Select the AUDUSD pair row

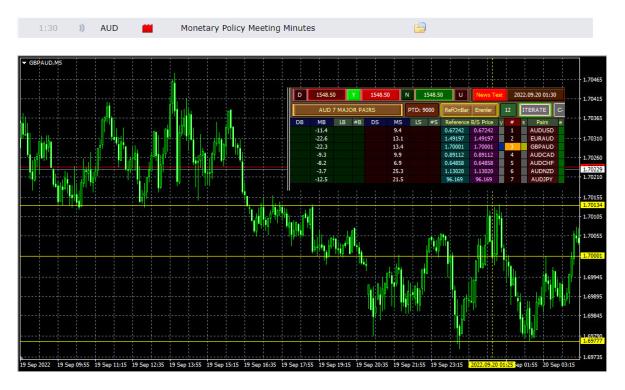542,130
